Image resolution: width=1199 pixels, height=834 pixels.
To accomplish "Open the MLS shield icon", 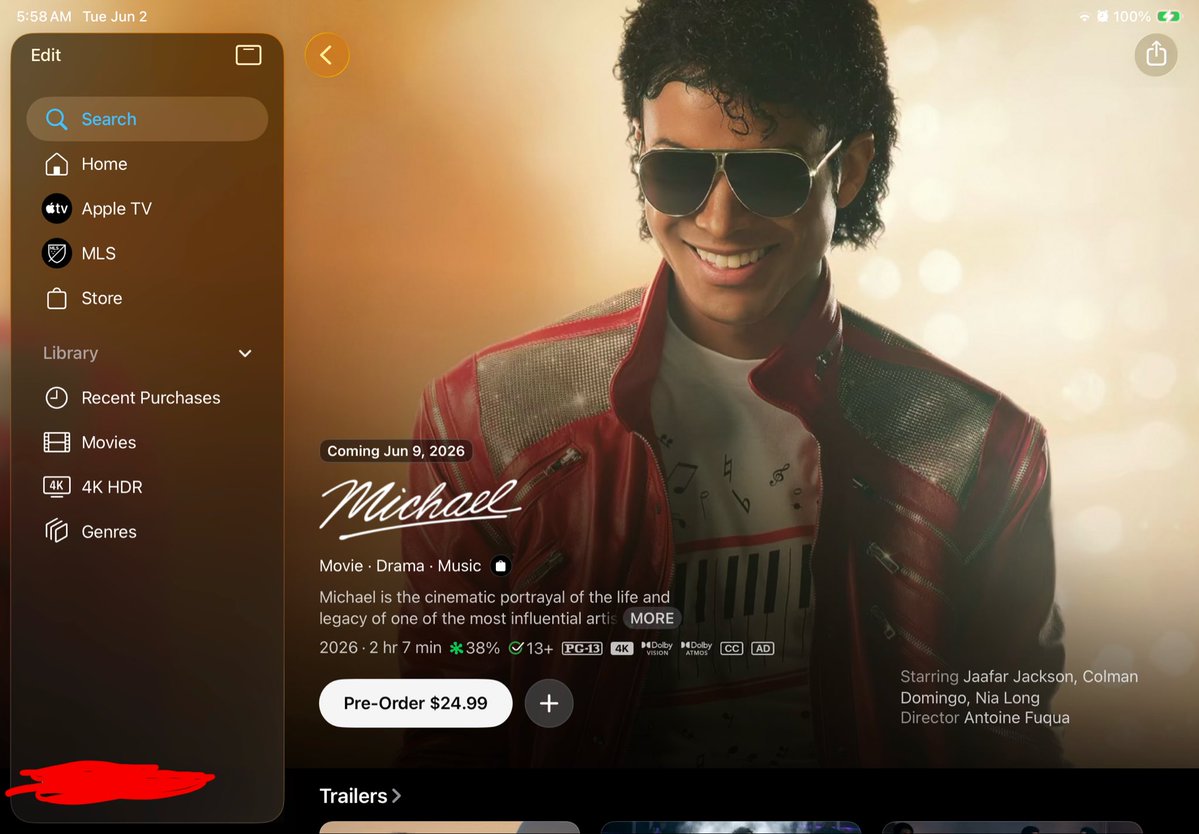I will click(x=57, y=253).
